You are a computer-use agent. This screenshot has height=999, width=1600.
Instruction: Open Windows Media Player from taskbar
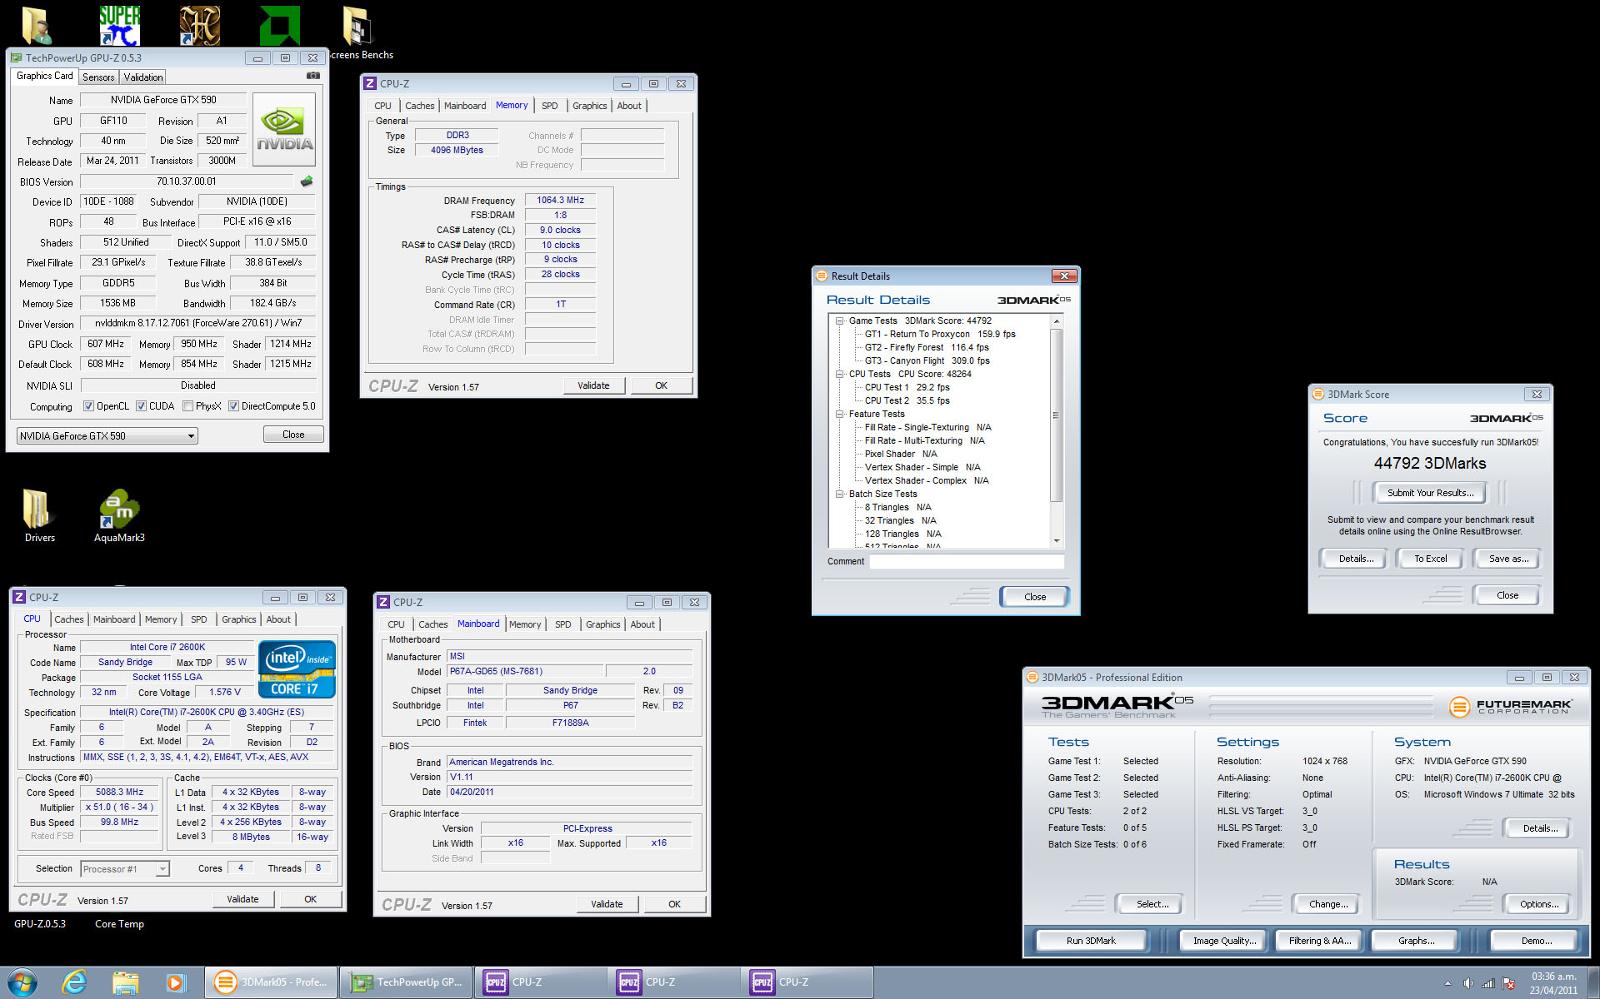(x=175, y=982)
